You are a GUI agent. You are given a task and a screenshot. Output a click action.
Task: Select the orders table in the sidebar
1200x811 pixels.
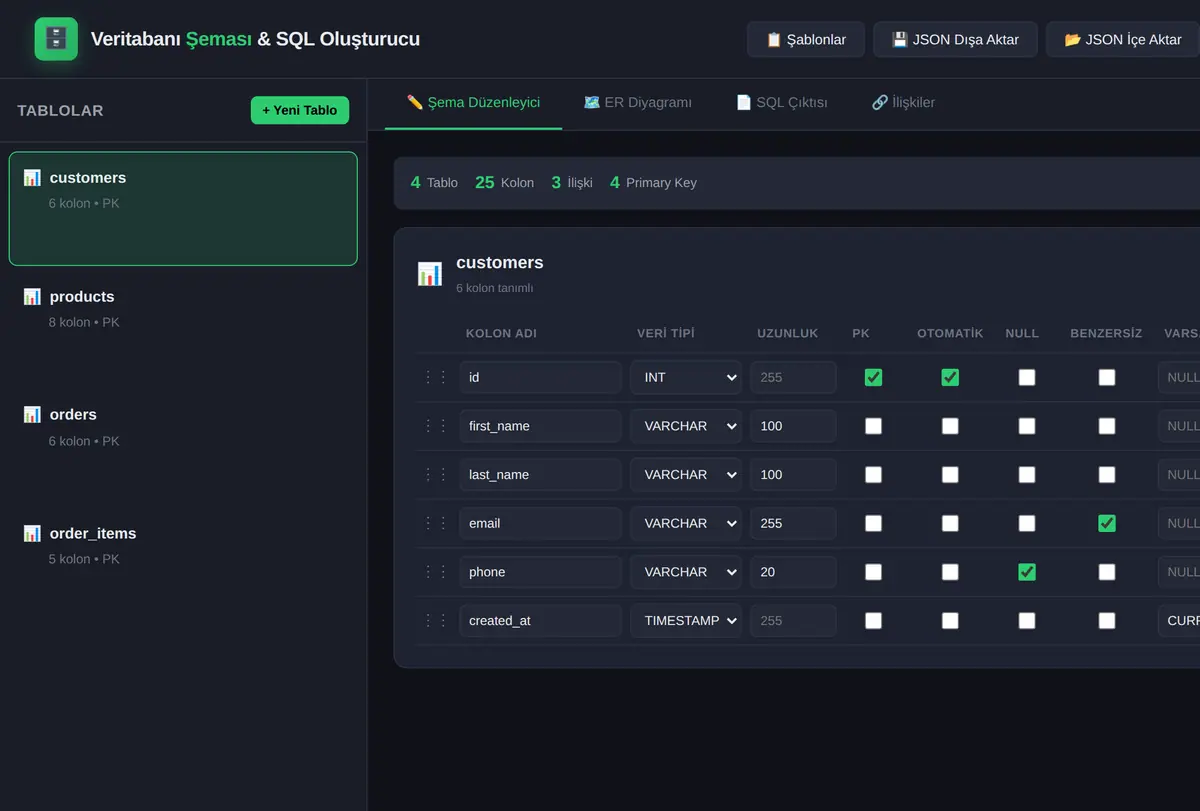click(183, 447)
